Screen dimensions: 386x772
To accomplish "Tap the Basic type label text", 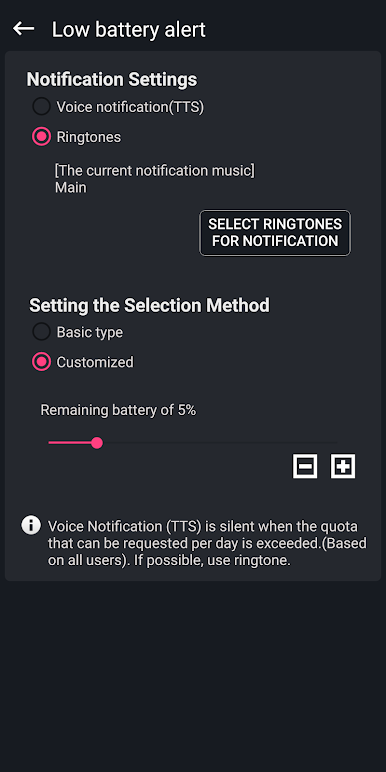I will pos(90,332).
